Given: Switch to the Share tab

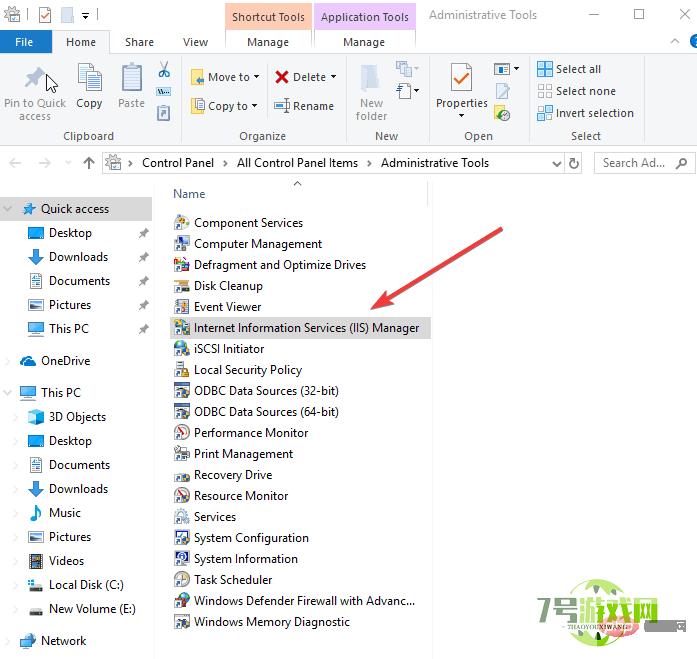Looking at the screenshot, I should 139,42.
